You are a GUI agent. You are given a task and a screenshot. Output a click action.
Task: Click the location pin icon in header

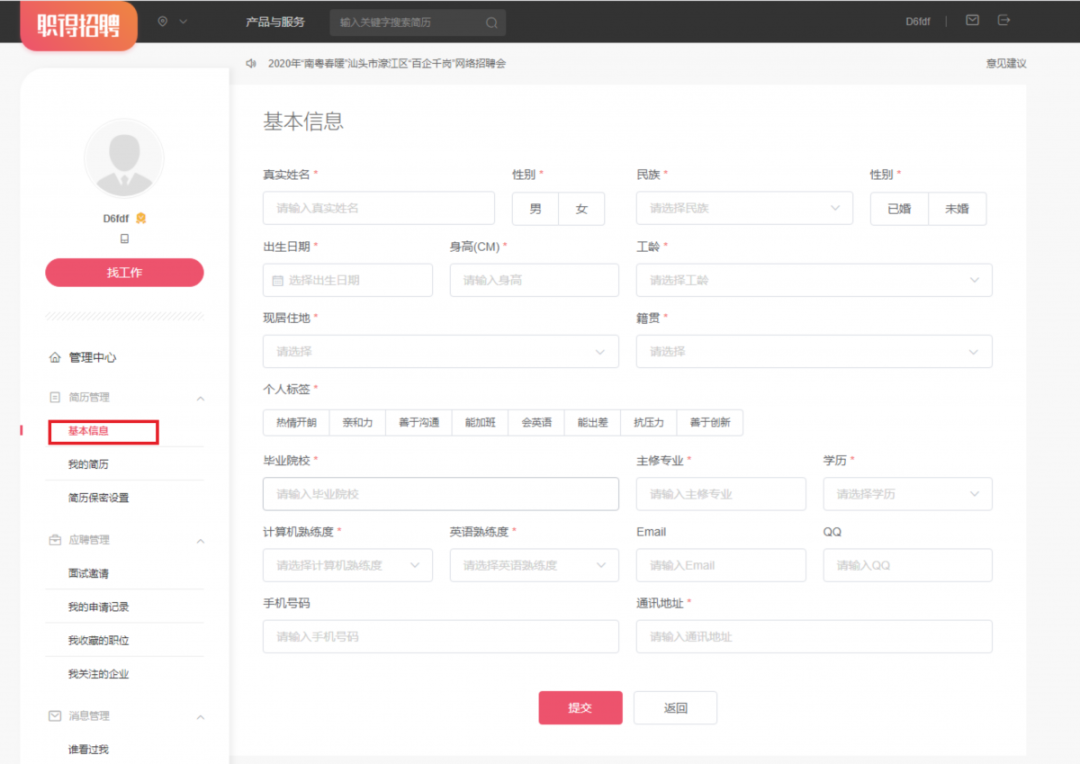162,21
